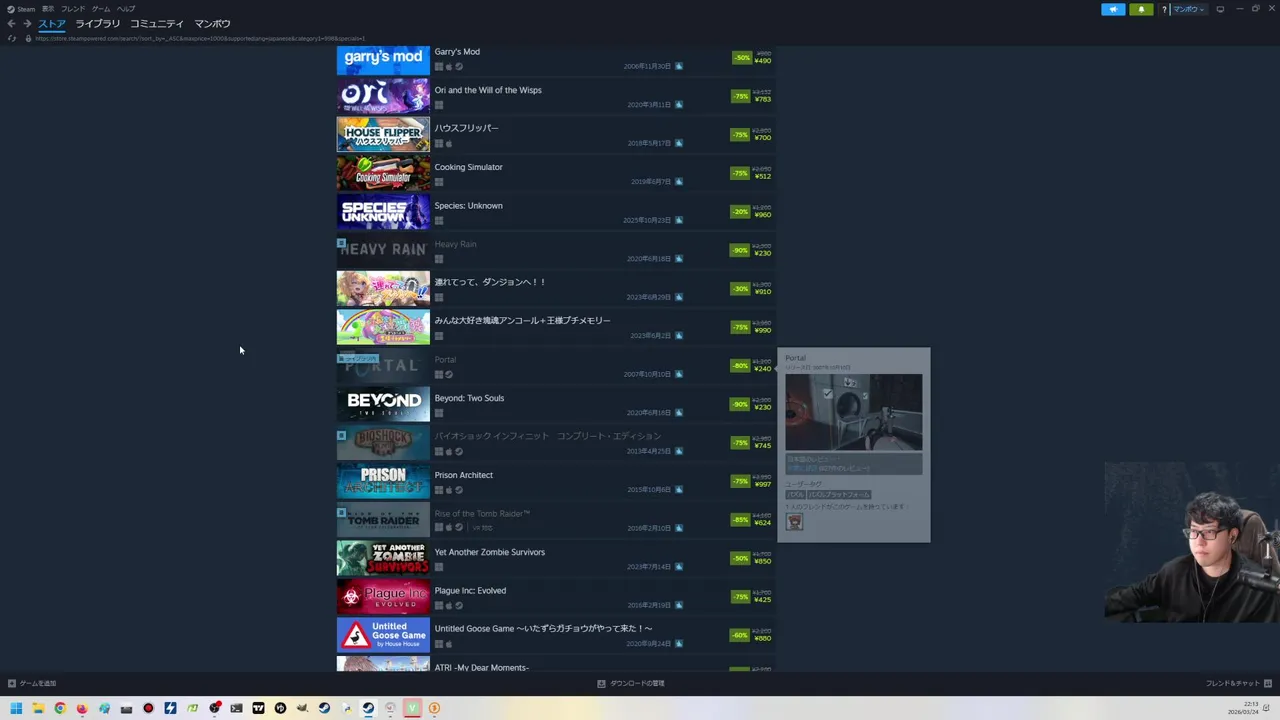Click みんな大好き廃道アンコール title
The height and width of the screenshot is (720, 1280).
pyautogui.click(x=522, y=321)
